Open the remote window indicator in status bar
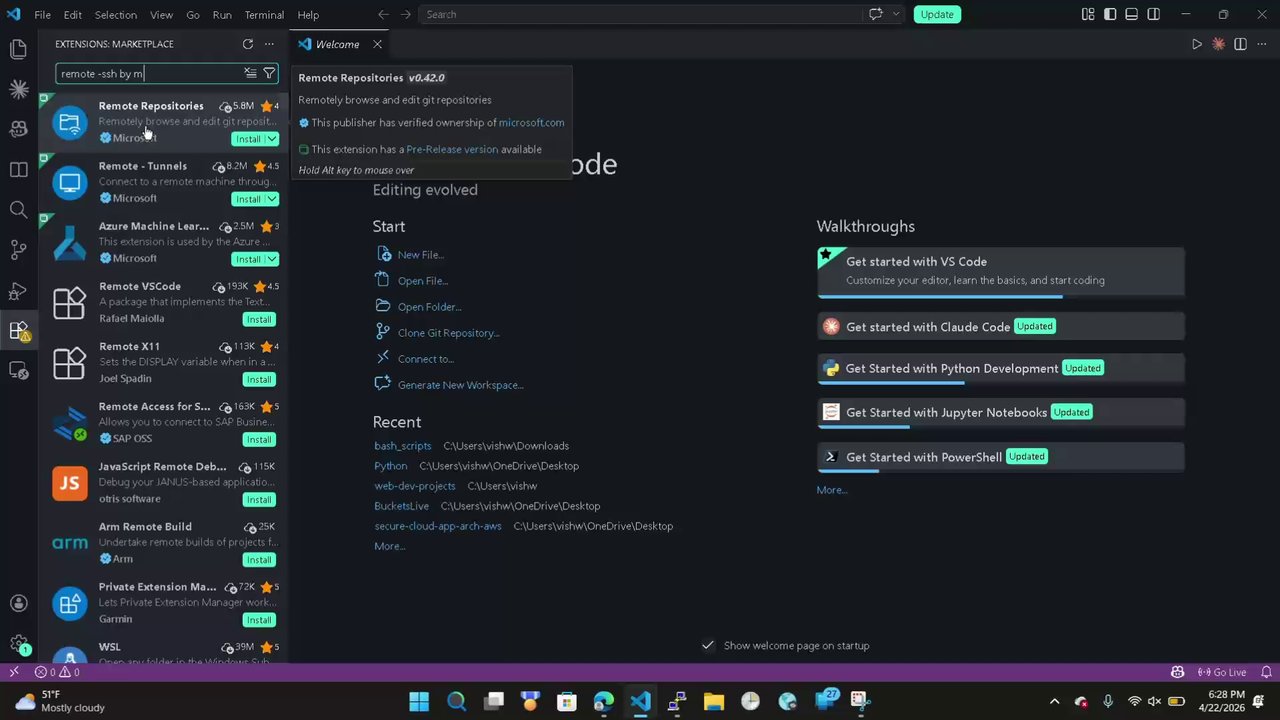Image resolution: width=1280 pixels, height=720 pixels. 14,672
